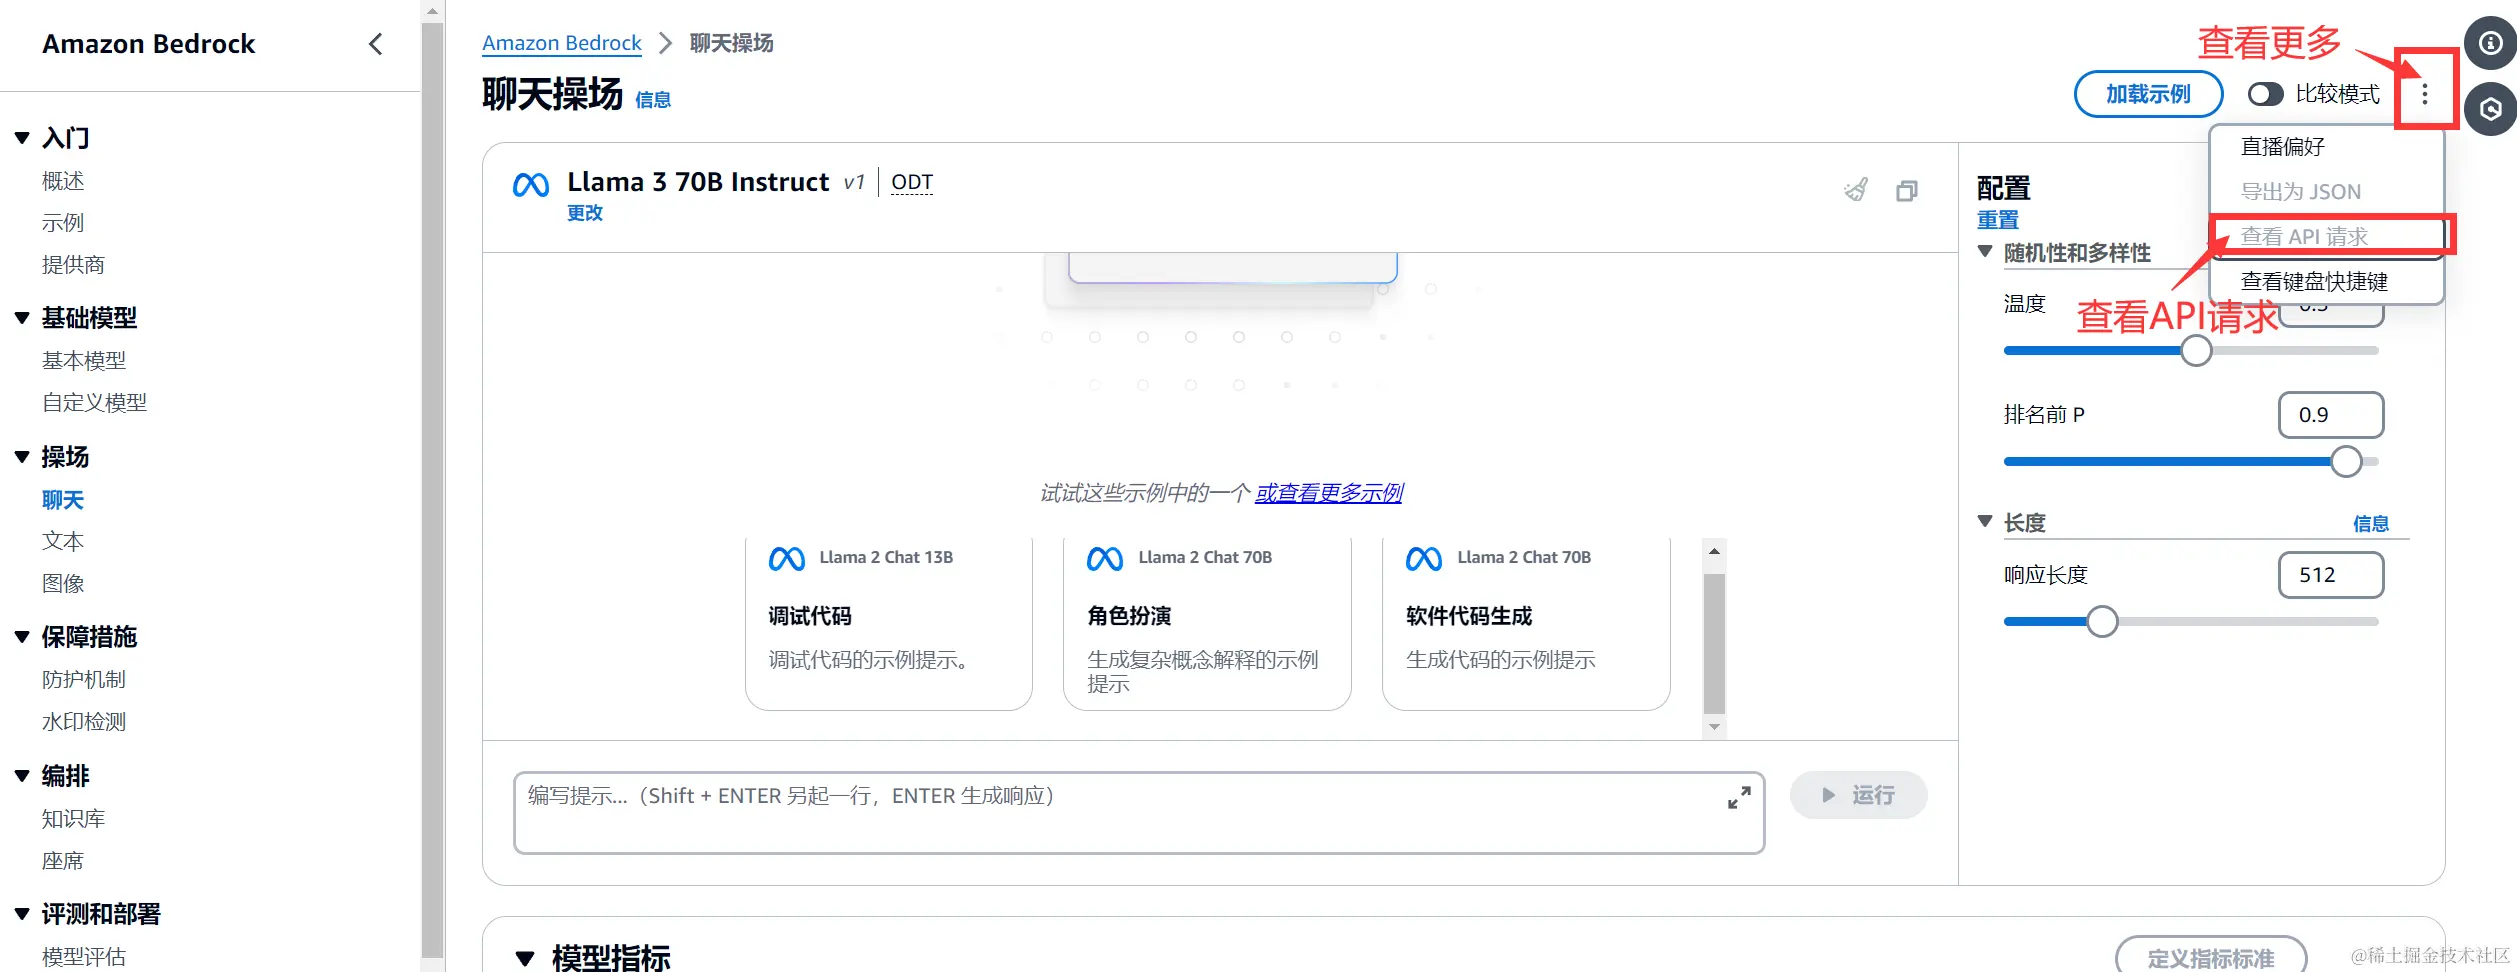Click the 排名前 P value field
This screenshot has height=972, width=2517.
[2331, 415]
